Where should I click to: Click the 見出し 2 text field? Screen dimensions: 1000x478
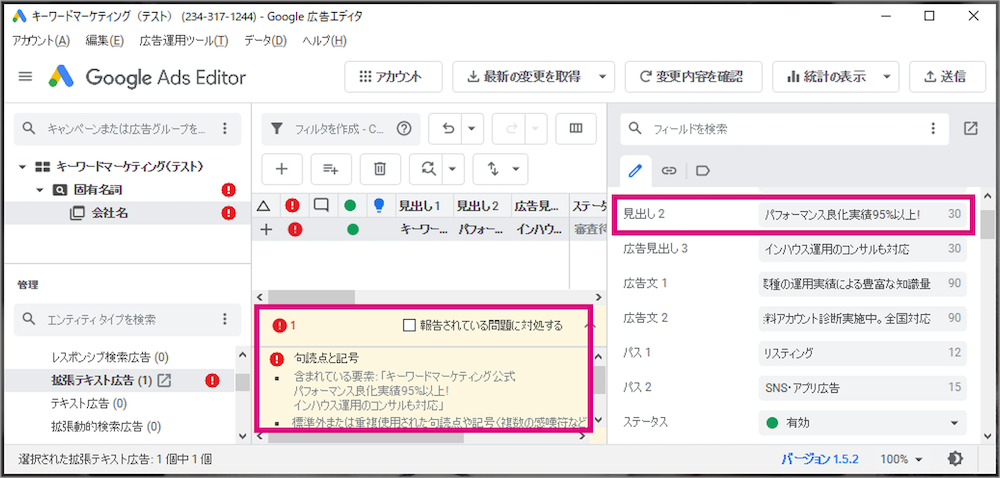point(863,215)
